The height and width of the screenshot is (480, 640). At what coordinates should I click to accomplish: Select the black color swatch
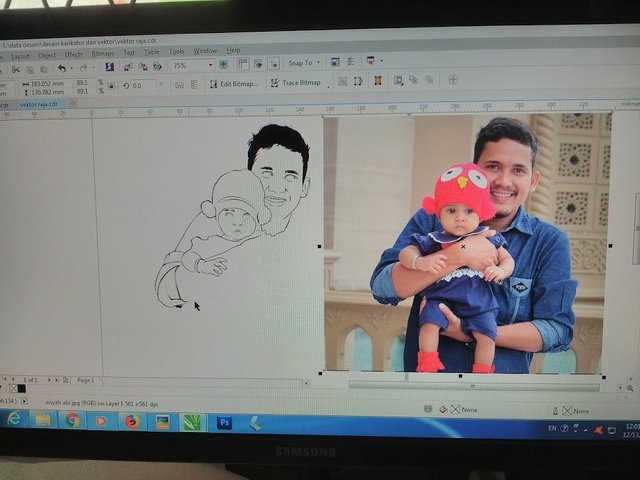pyautogui.click(x=22, y=389)
